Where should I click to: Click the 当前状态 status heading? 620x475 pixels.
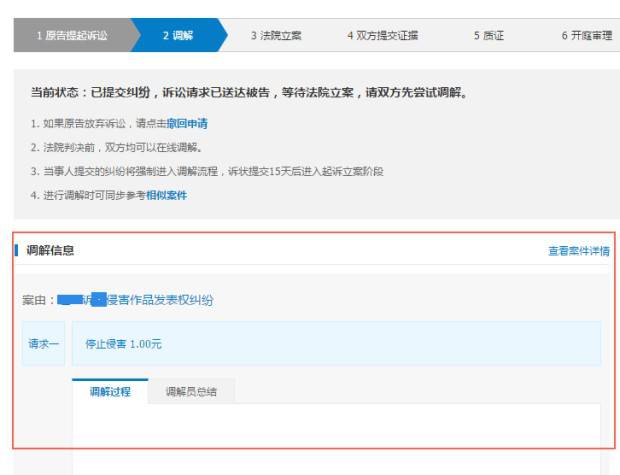tap(249, 93)
